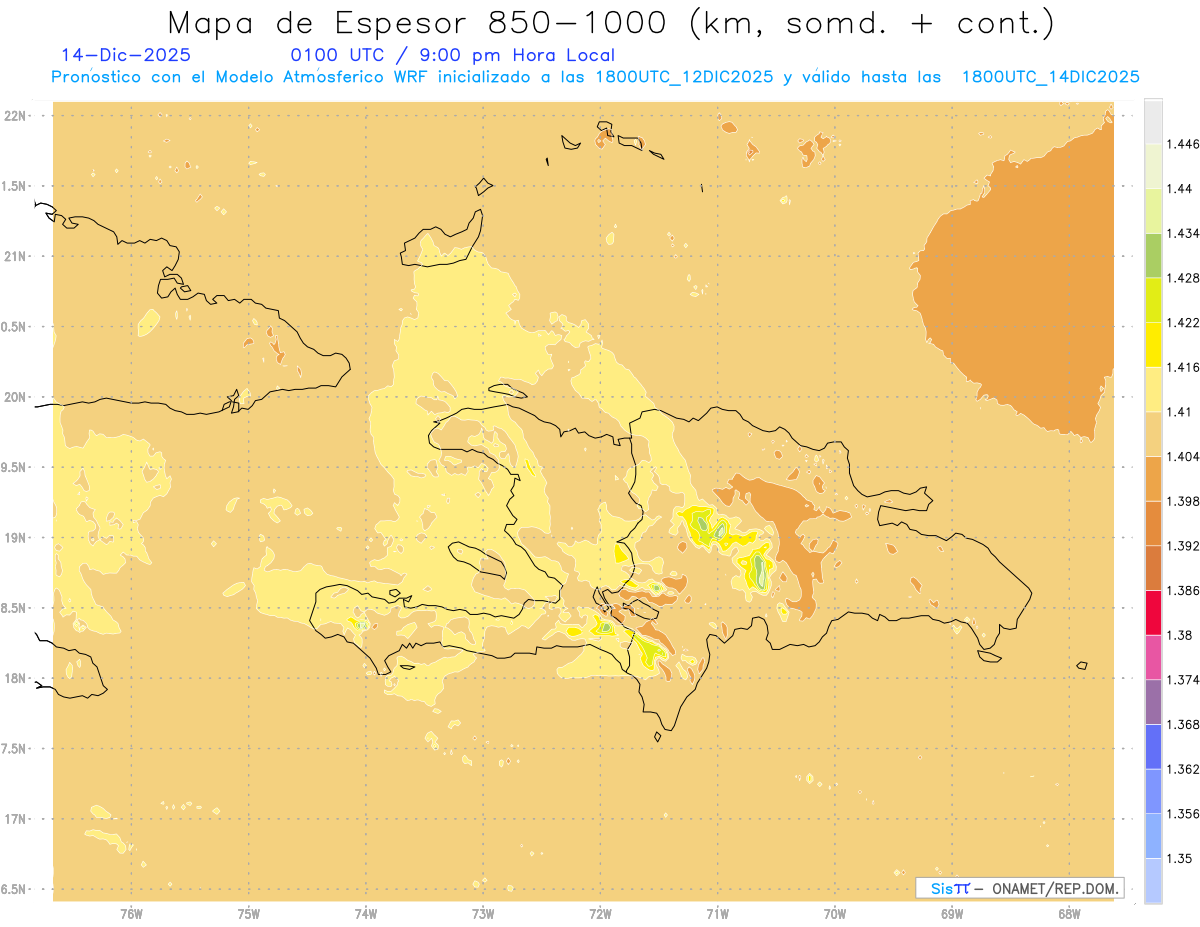1200x927 pixels.
Task: Click the pale yellow legend swatch between 1.41 and 1.416
Action: click(x=1153, y=389)
